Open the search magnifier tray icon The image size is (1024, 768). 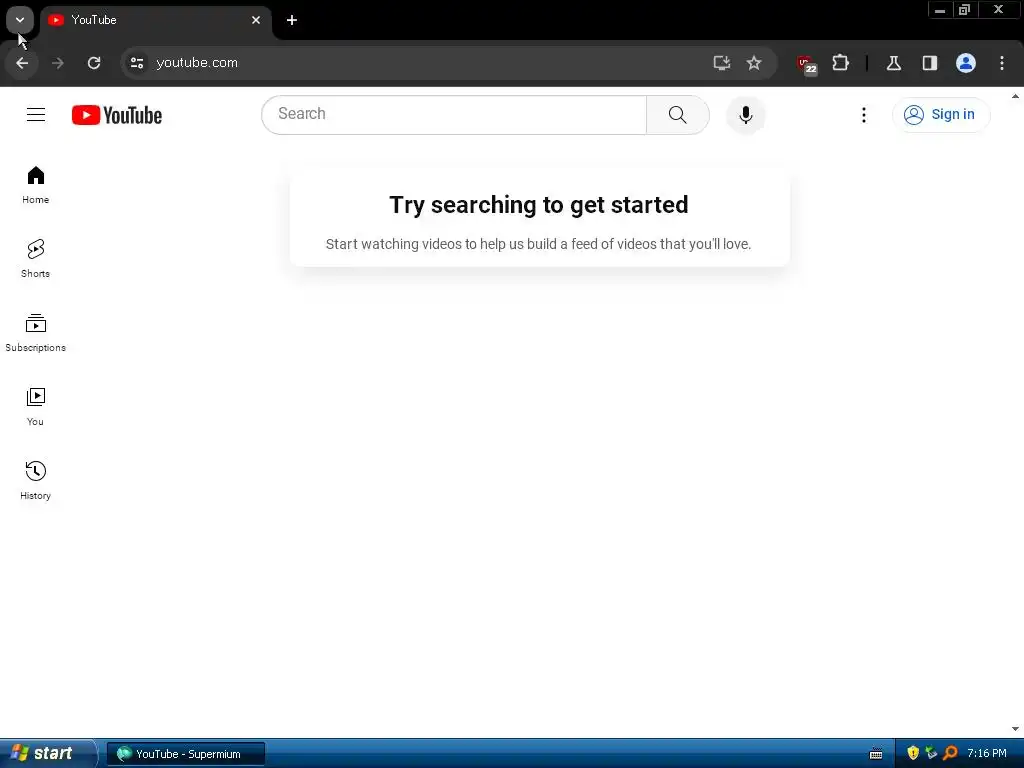click(950, 754)
